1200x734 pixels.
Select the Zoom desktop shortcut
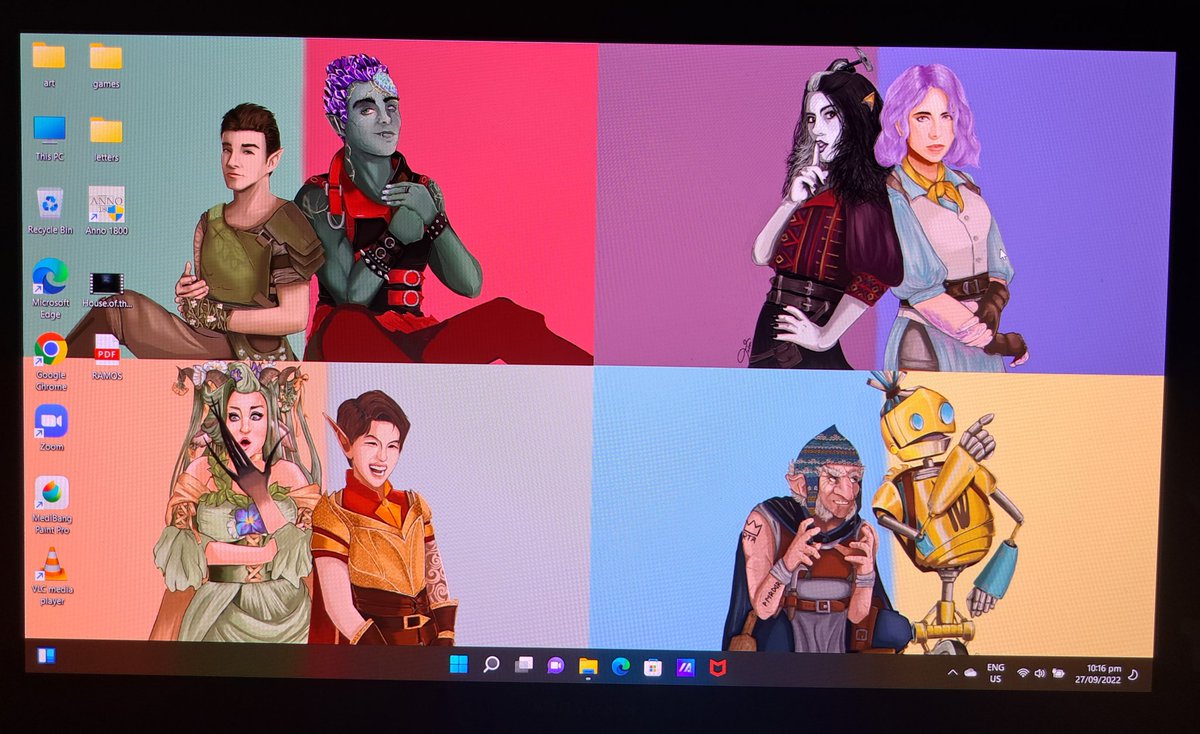tap(51, 427)
